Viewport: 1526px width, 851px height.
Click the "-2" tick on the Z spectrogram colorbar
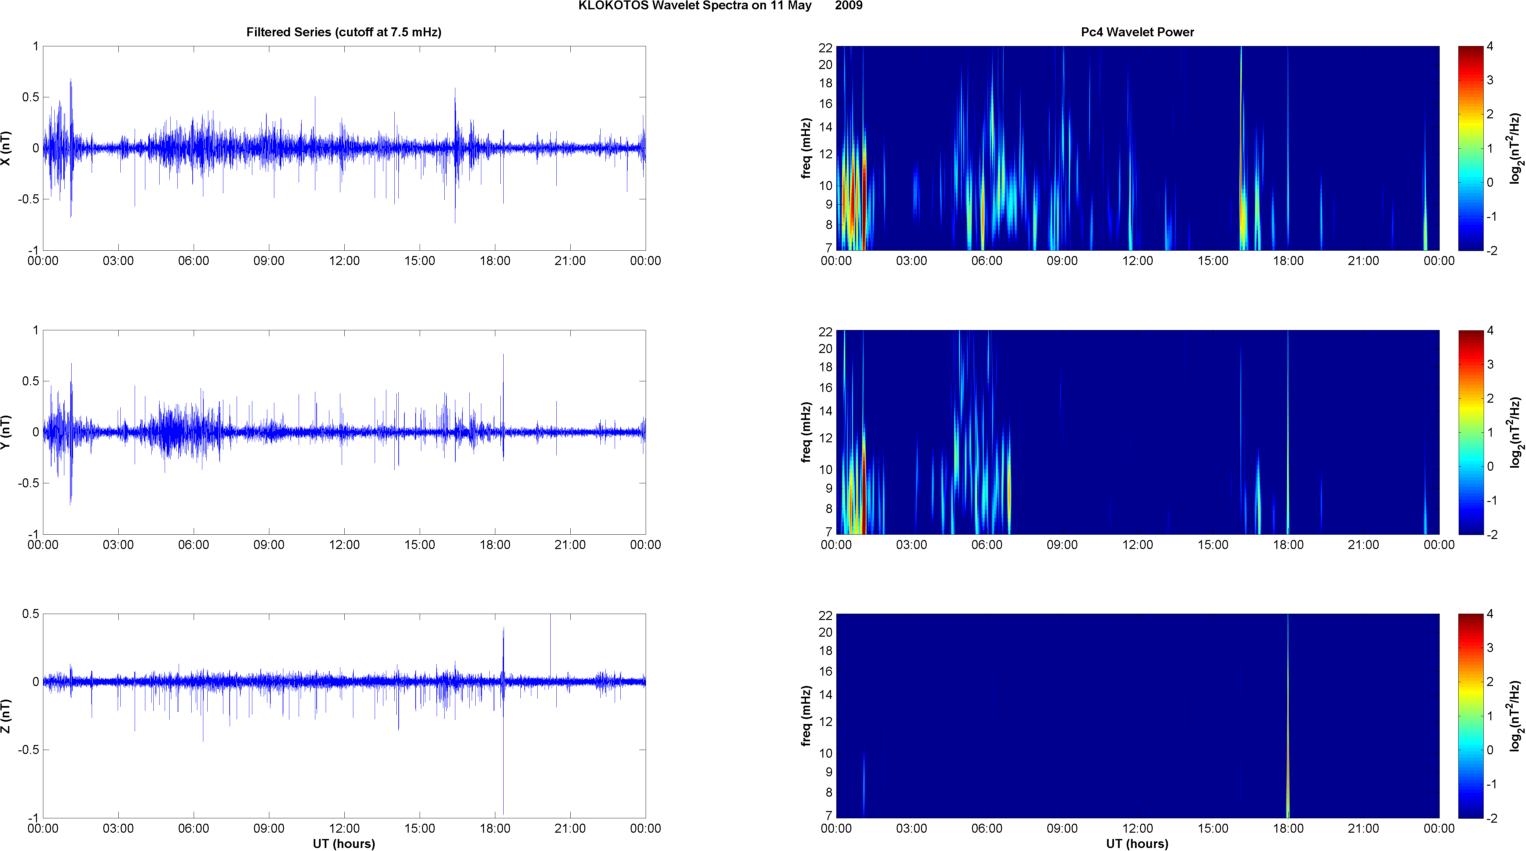point(1492,817)
